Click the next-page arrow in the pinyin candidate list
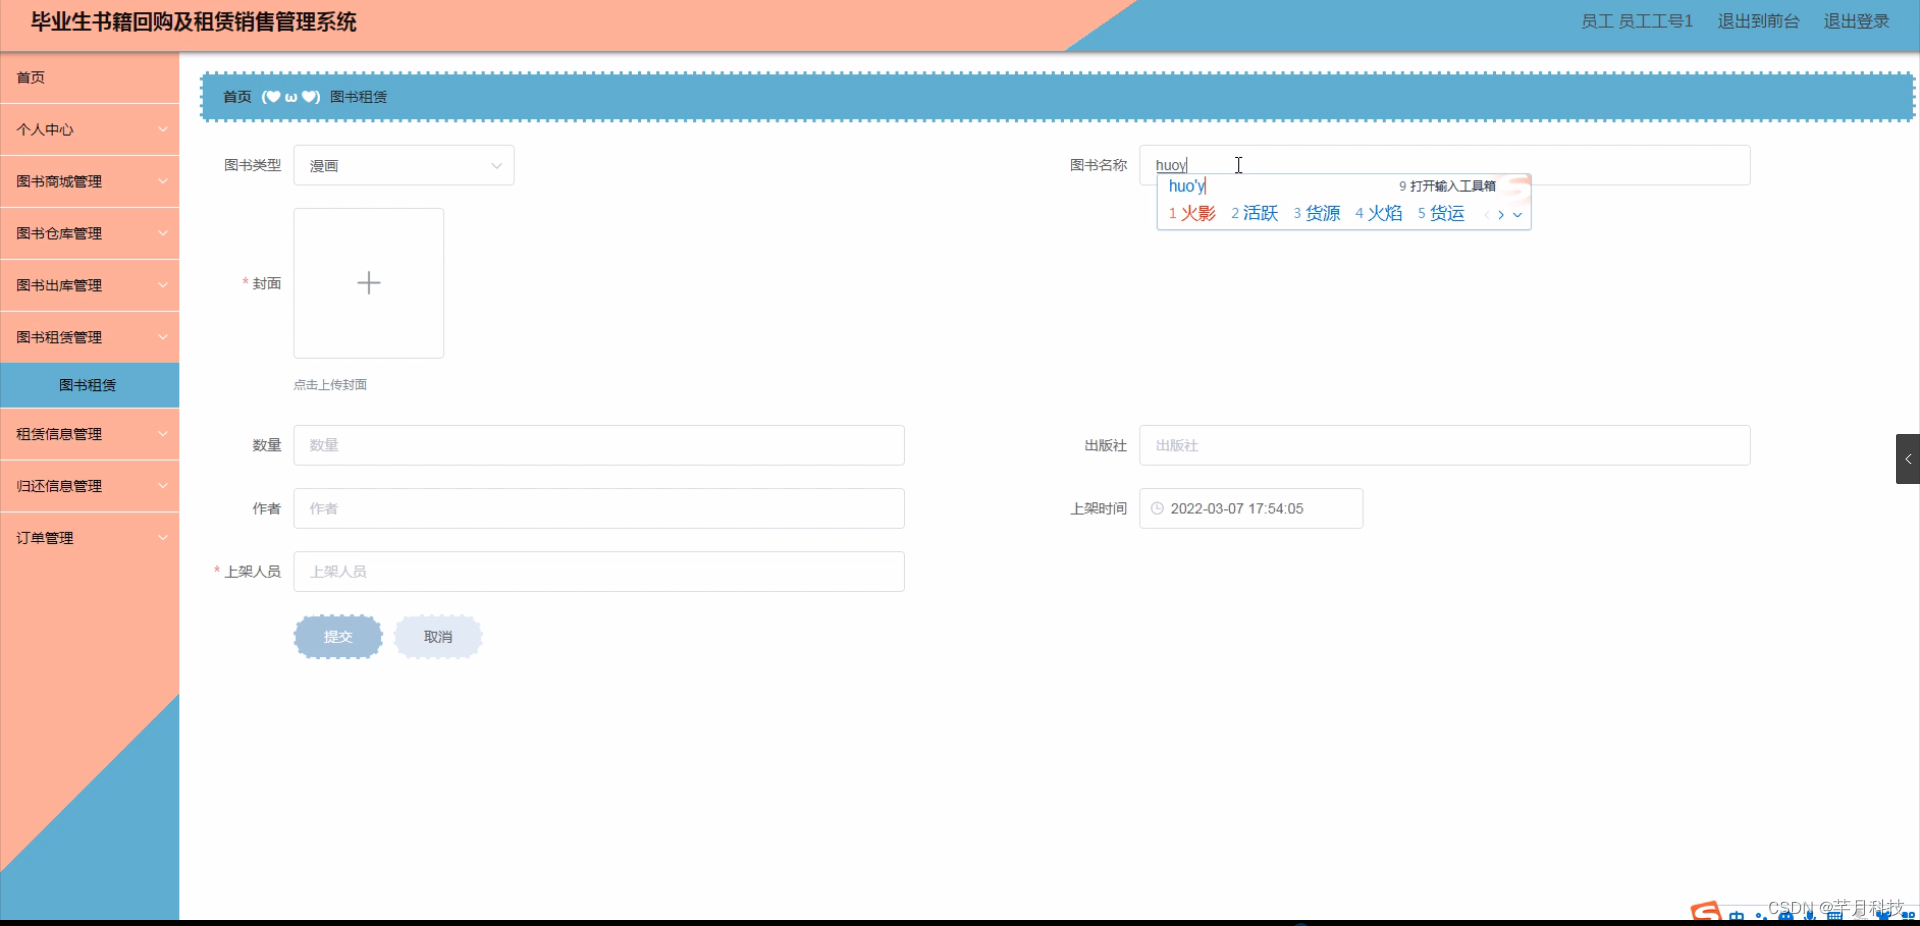This screenshot has height=926, width=1920. click(1501, 215)
